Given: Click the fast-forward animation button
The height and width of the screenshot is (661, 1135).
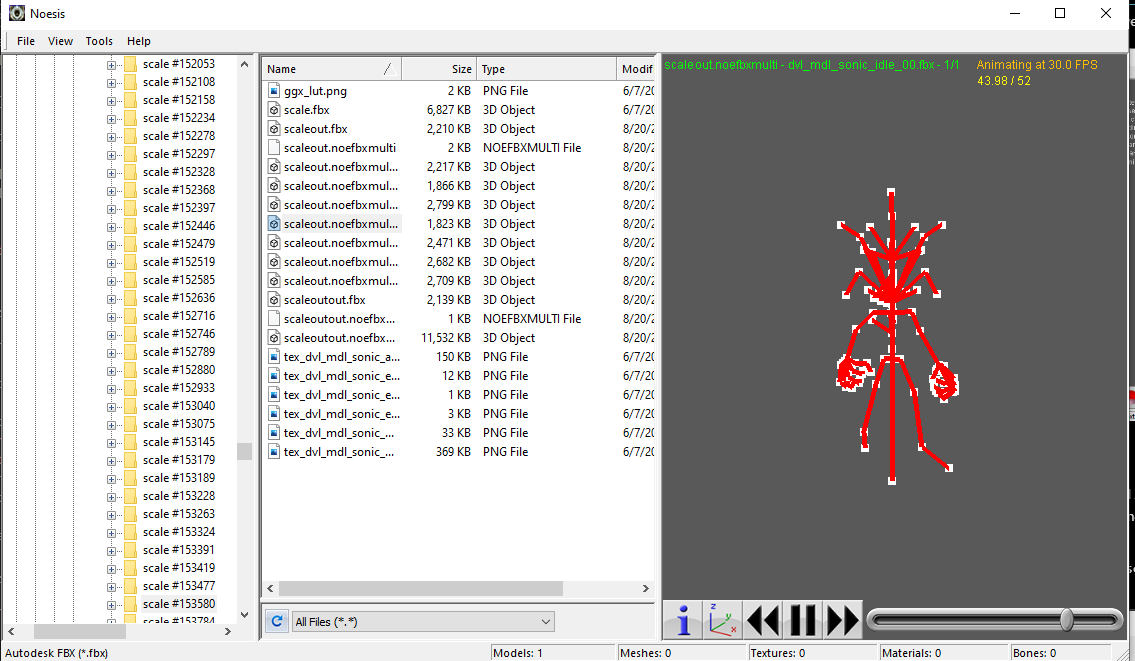Looking at the screenshot, I should pos(842,620).
